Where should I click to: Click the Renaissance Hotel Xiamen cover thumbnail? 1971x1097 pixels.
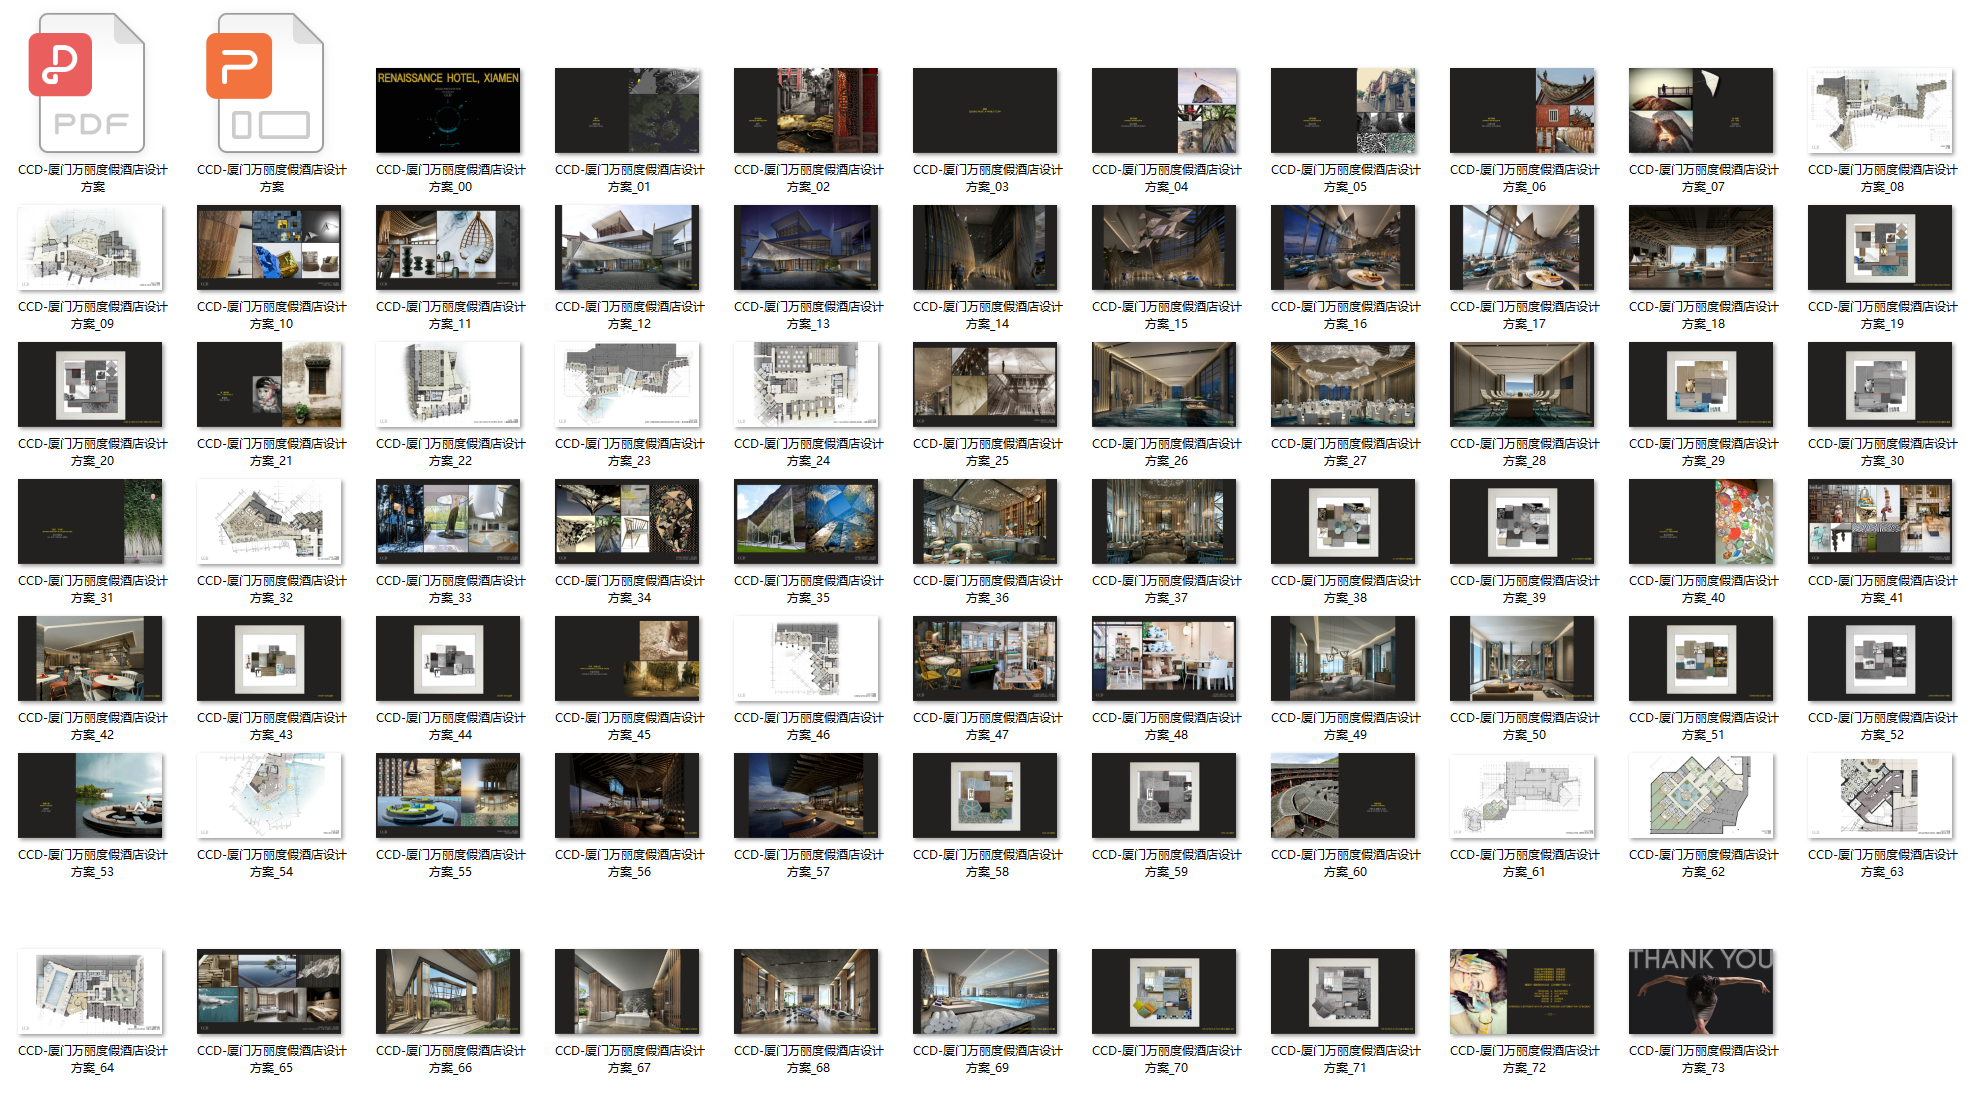(448, 110)
